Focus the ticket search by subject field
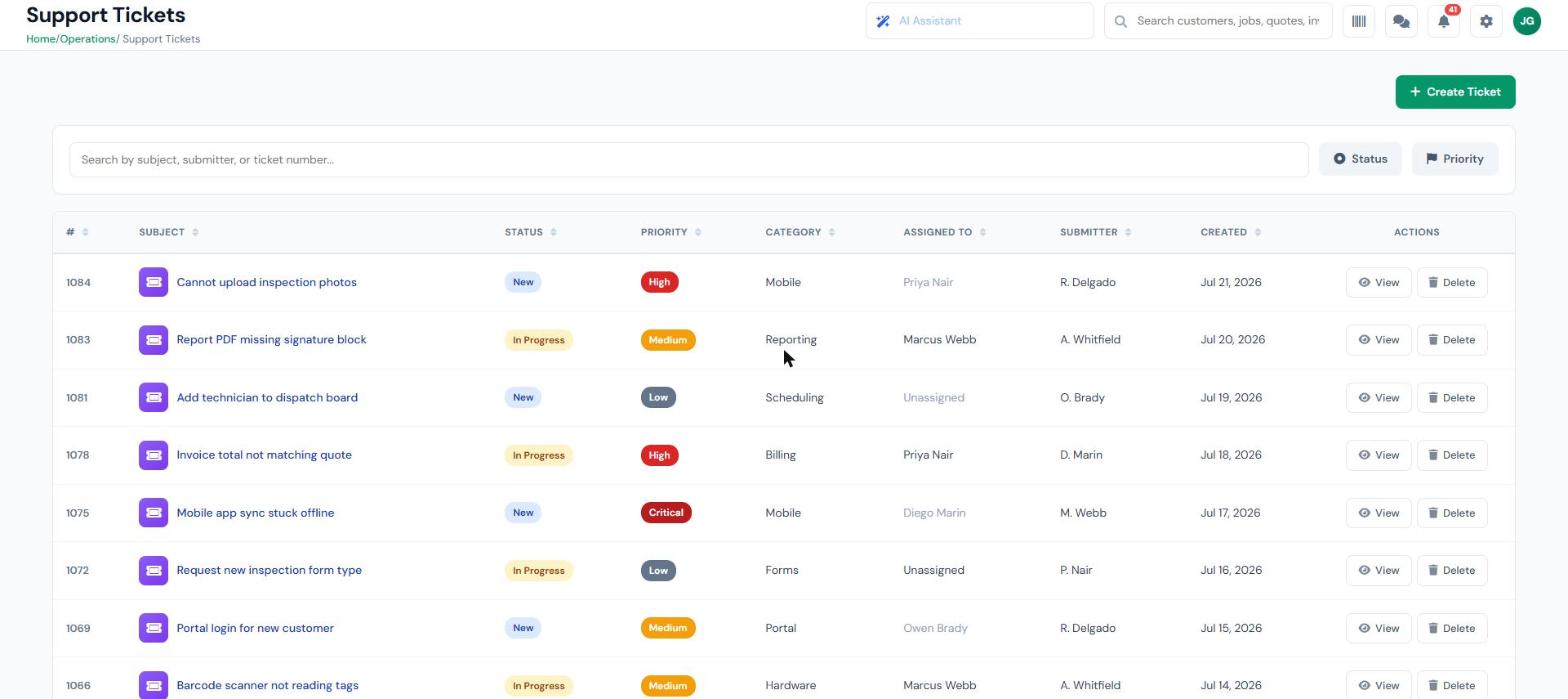Viewport: 1568px width, 699px height. (x=689, y=160)
